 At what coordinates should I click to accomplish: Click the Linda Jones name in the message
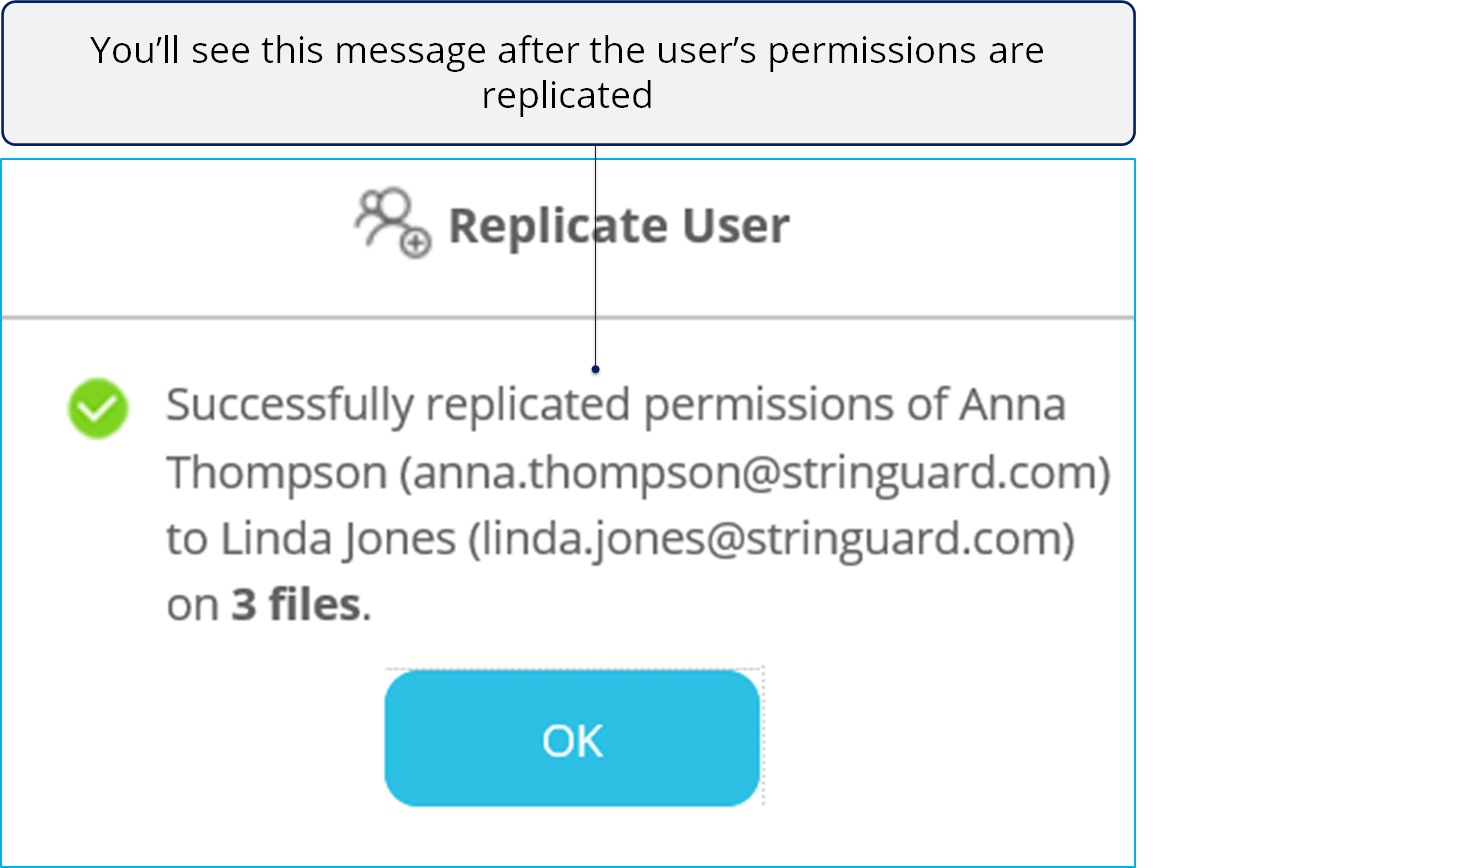(x=338, y=539)
